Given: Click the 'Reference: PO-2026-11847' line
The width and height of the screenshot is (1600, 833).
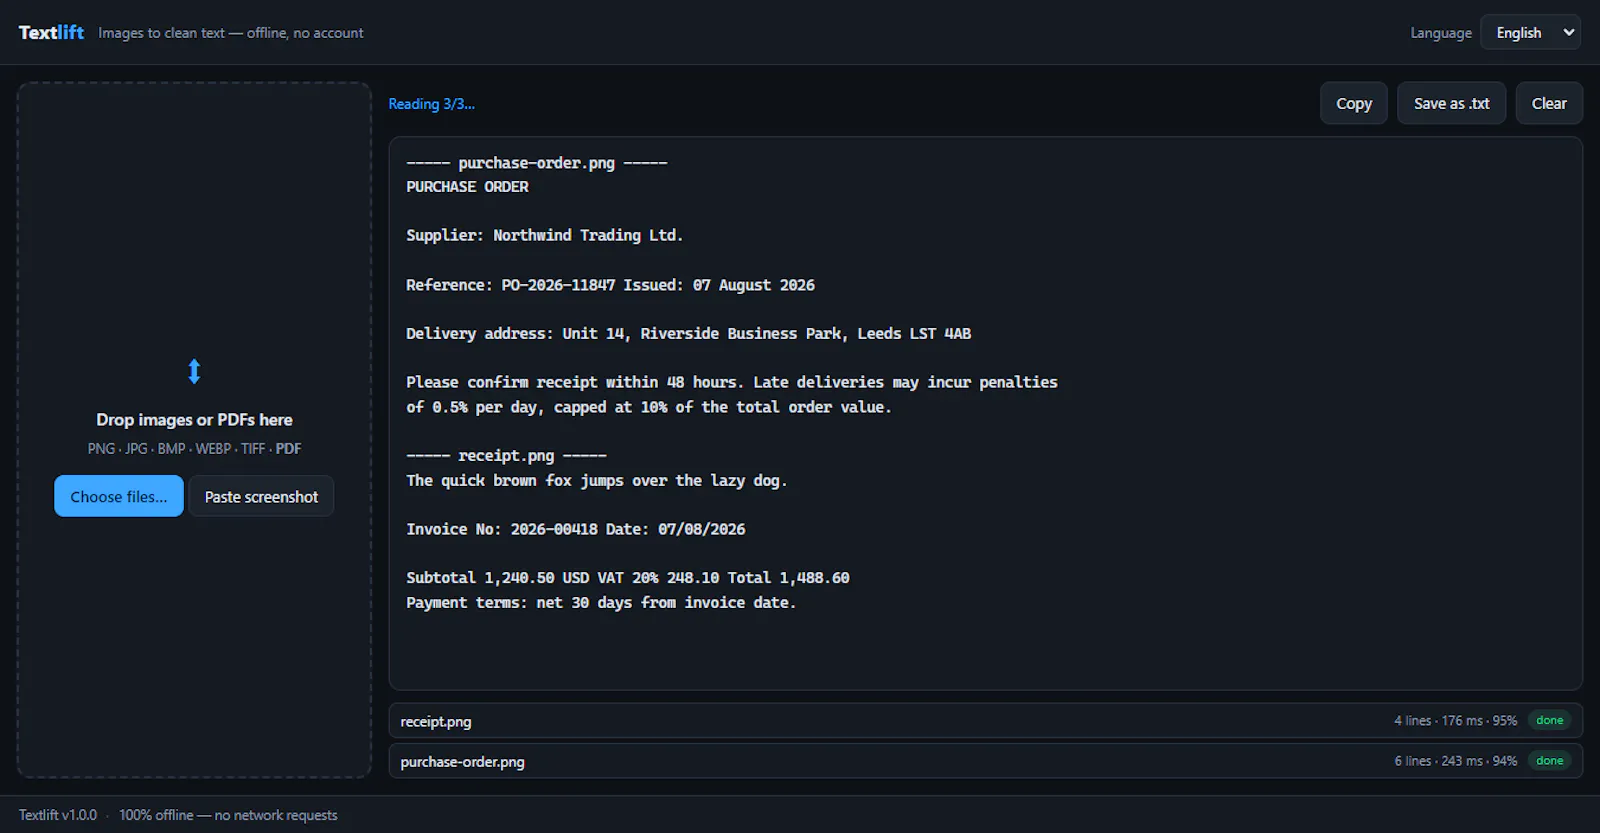Looking at the screenshot, I should tap(610, 285).
